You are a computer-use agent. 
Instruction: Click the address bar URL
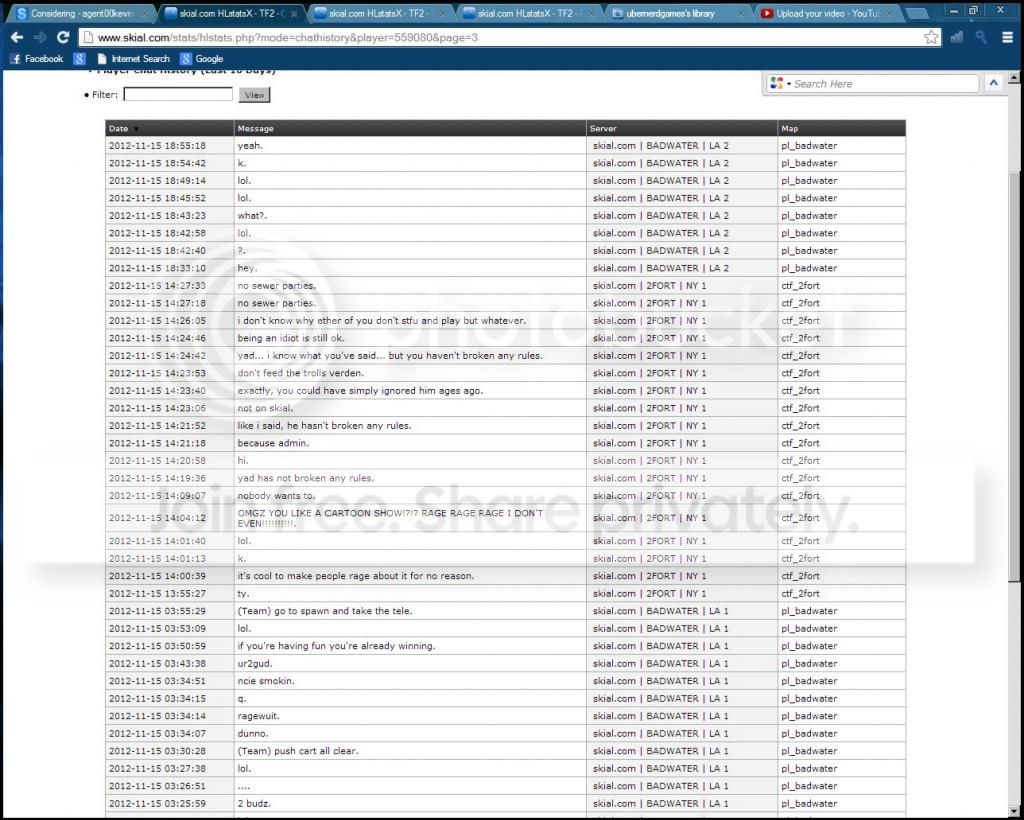pyautogui.click(x=287, y=38)
